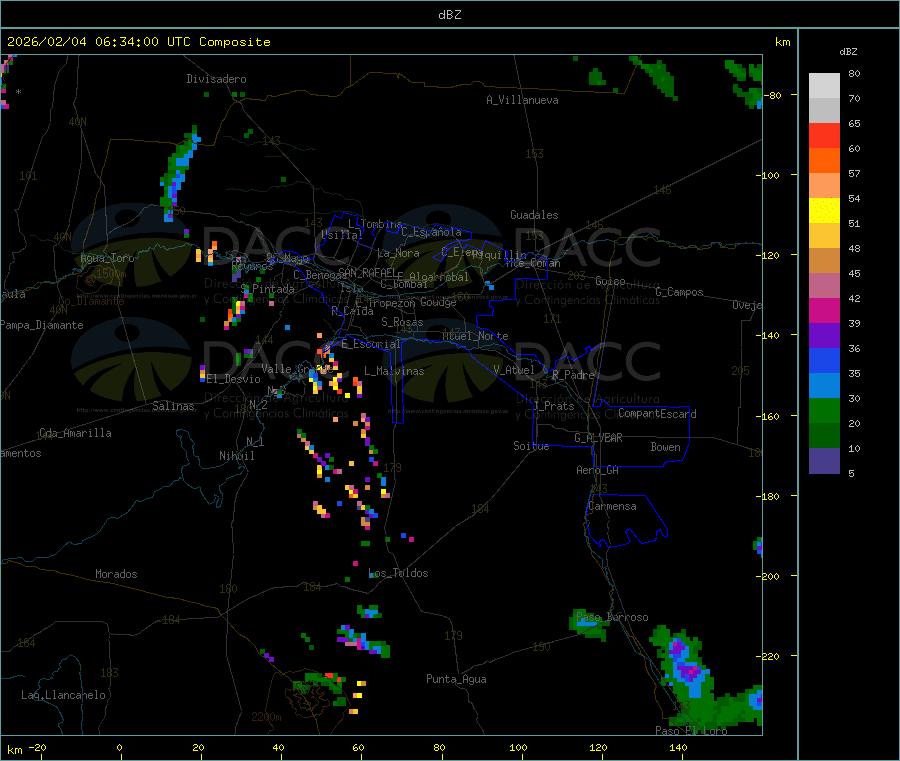
Task: Click the 'SAN_RAFAEL' city label
Action: tap(367, 272)
